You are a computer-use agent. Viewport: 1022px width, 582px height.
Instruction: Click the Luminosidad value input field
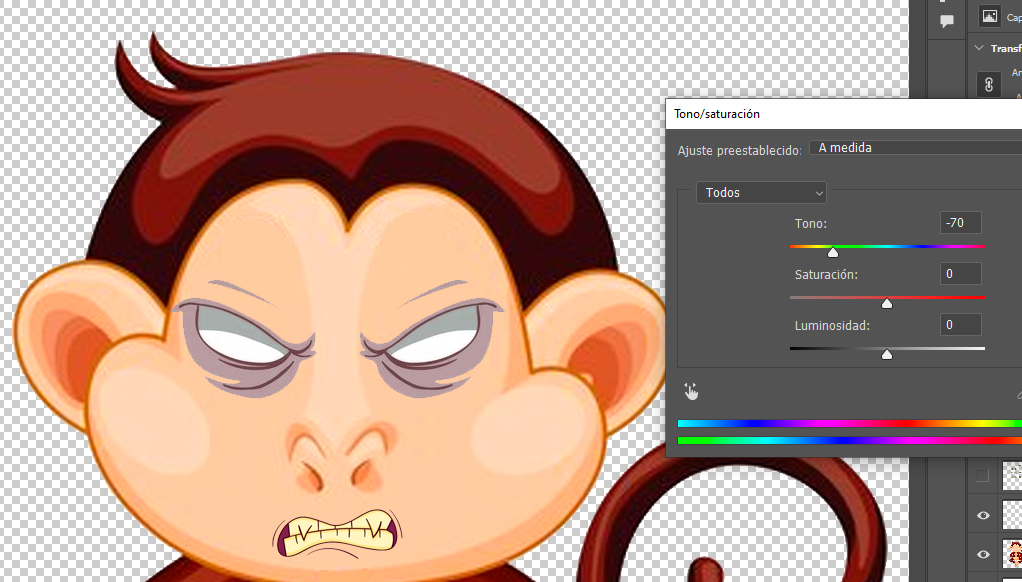pyautogui.click(x=960, y=325)
